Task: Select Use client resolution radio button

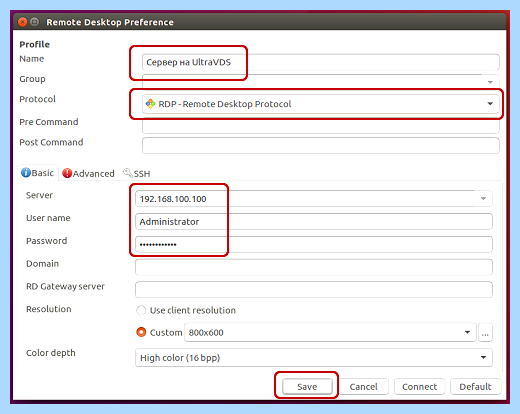Action: point(141,310)
